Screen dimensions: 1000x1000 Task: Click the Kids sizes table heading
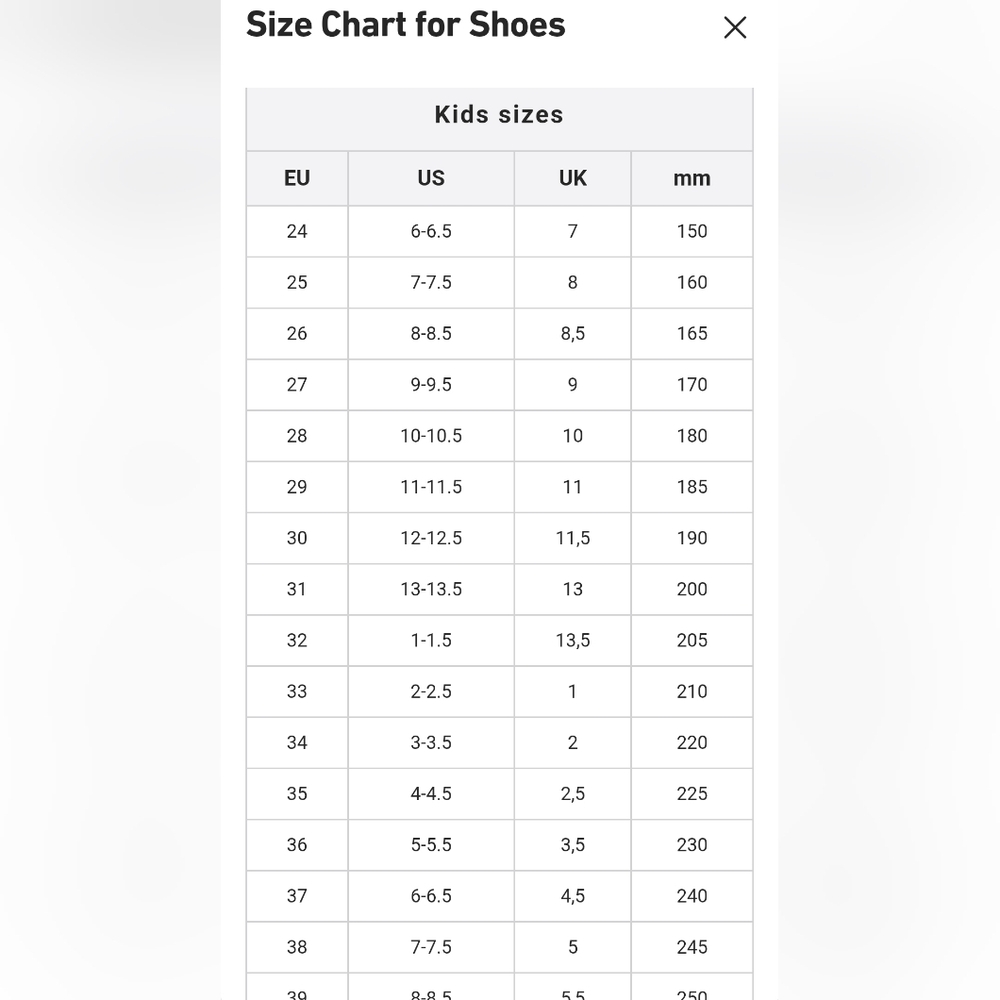click(499, 115)
